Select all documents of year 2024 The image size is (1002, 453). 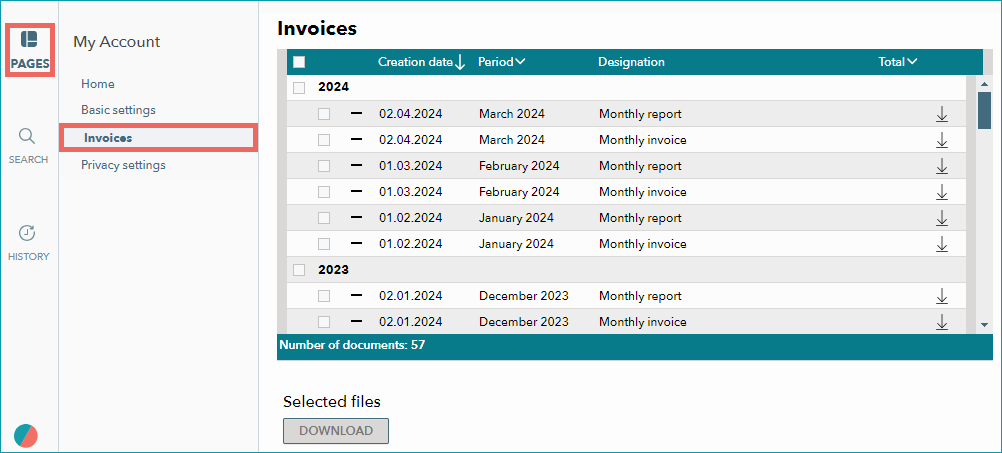(299, 88)
